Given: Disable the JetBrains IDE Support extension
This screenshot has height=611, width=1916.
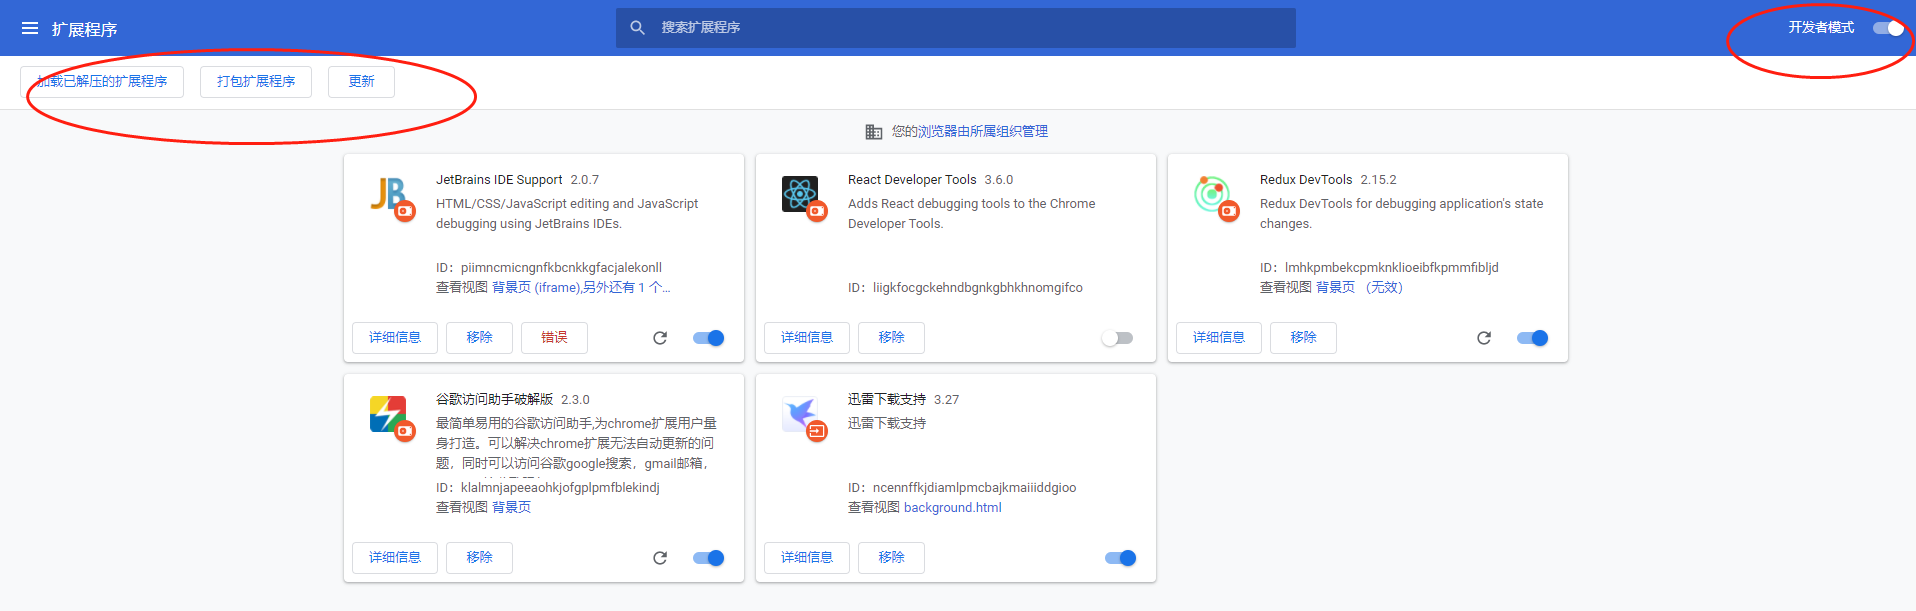Looking at the screenshot, I should click(x=709, y=338).
